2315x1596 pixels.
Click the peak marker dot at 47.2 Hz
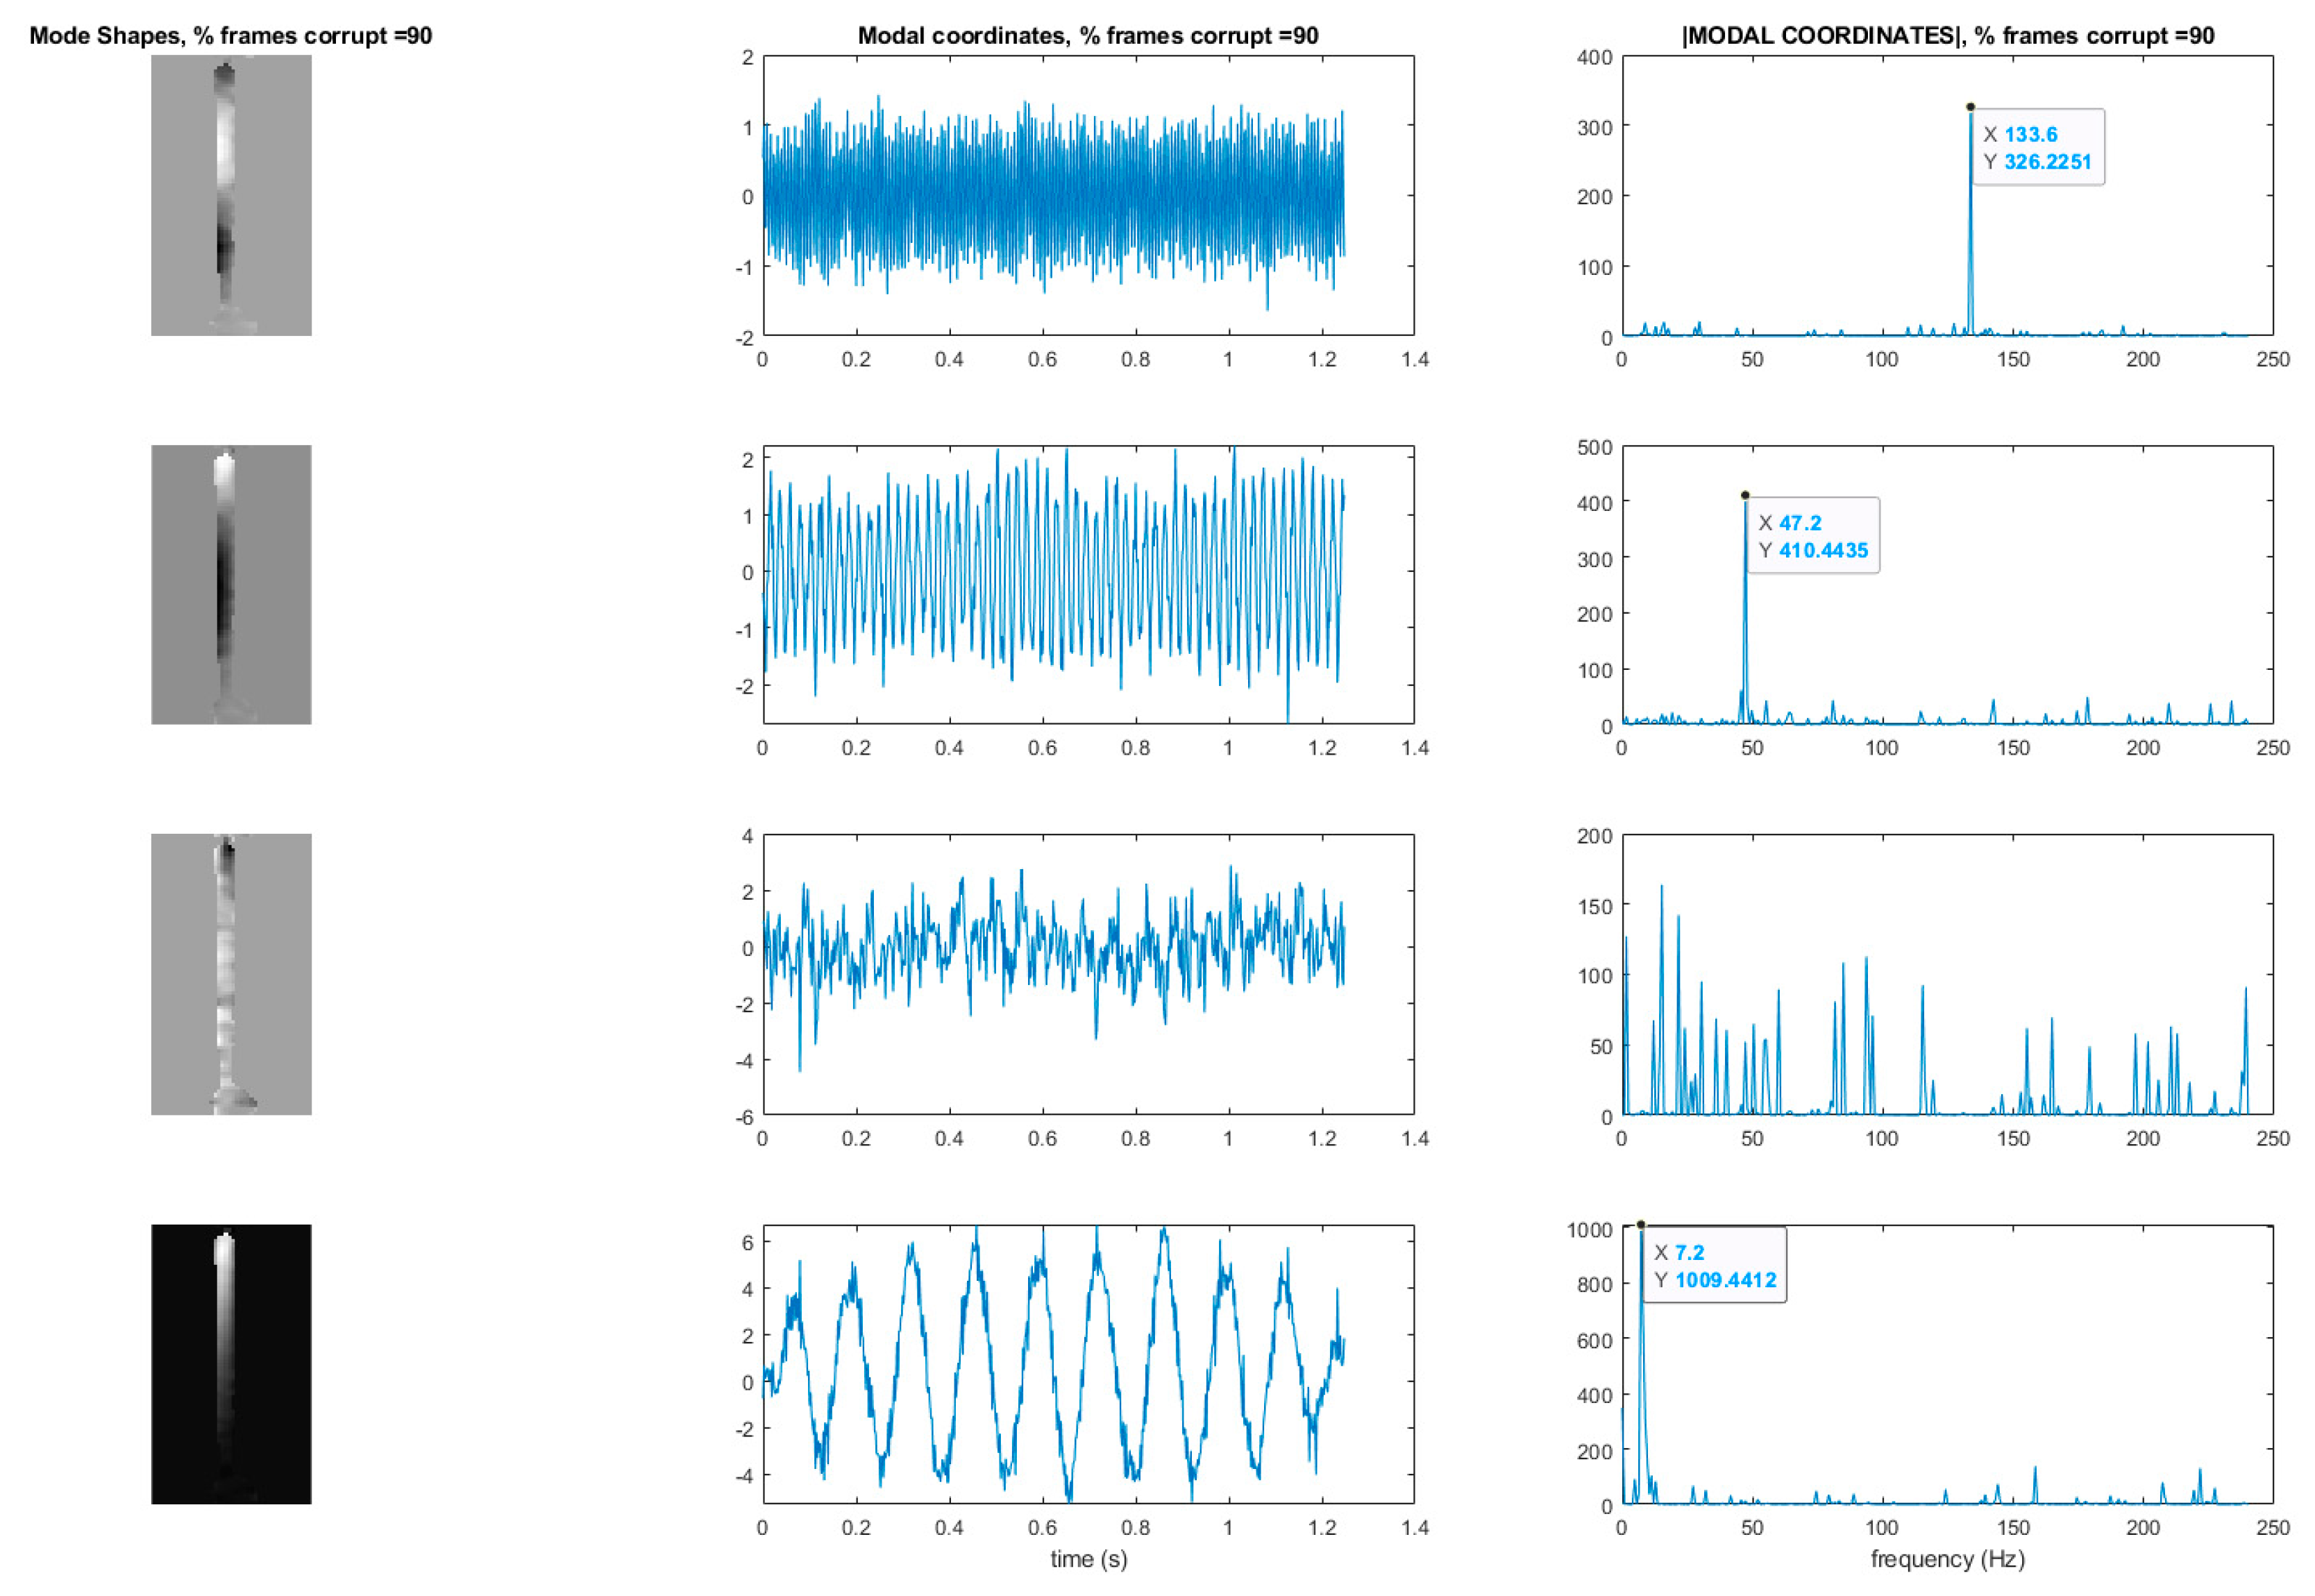1745,495
